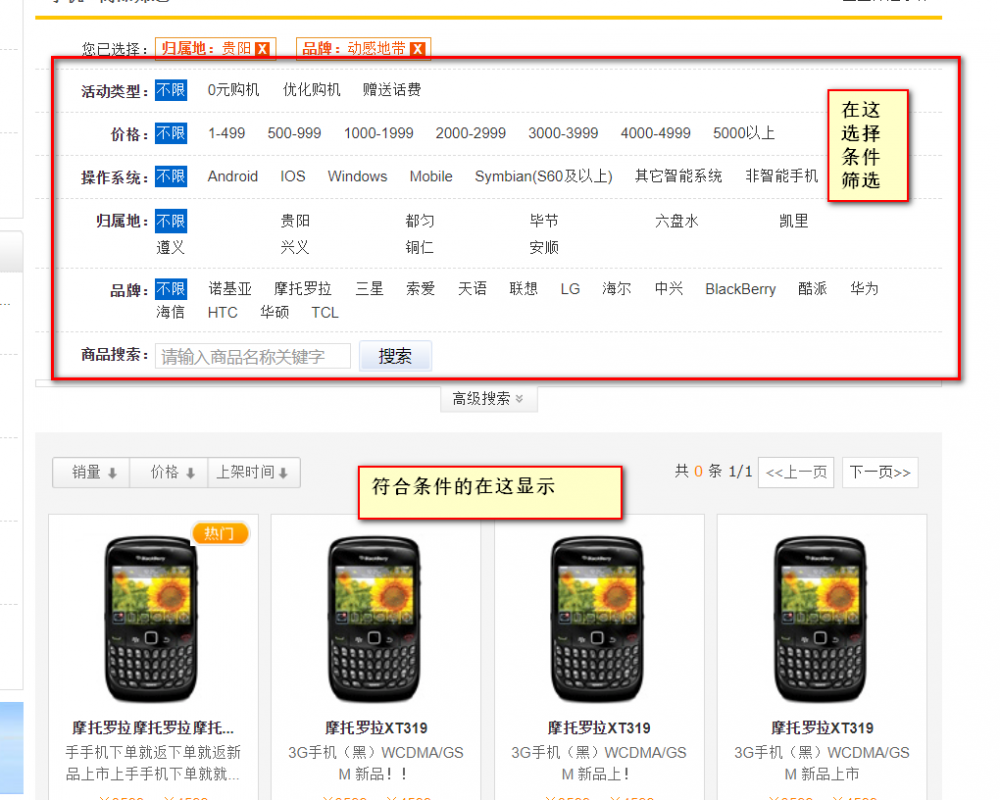Filter by price range 1000-1999
The image size is (1000, 800).
[x=379, y=133]
